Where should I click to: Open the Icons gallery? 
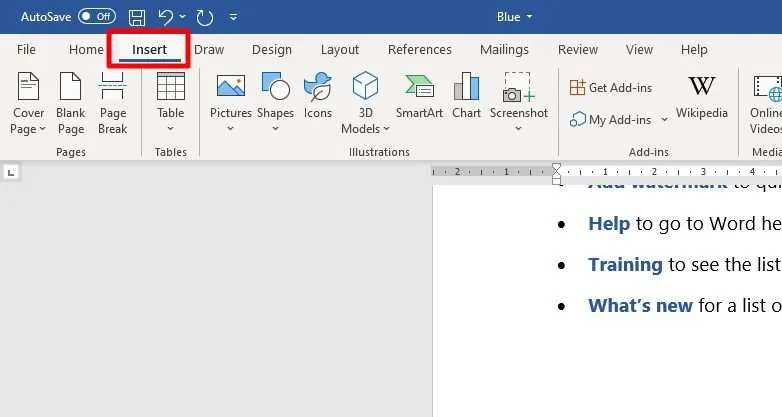tap(318, 96)
